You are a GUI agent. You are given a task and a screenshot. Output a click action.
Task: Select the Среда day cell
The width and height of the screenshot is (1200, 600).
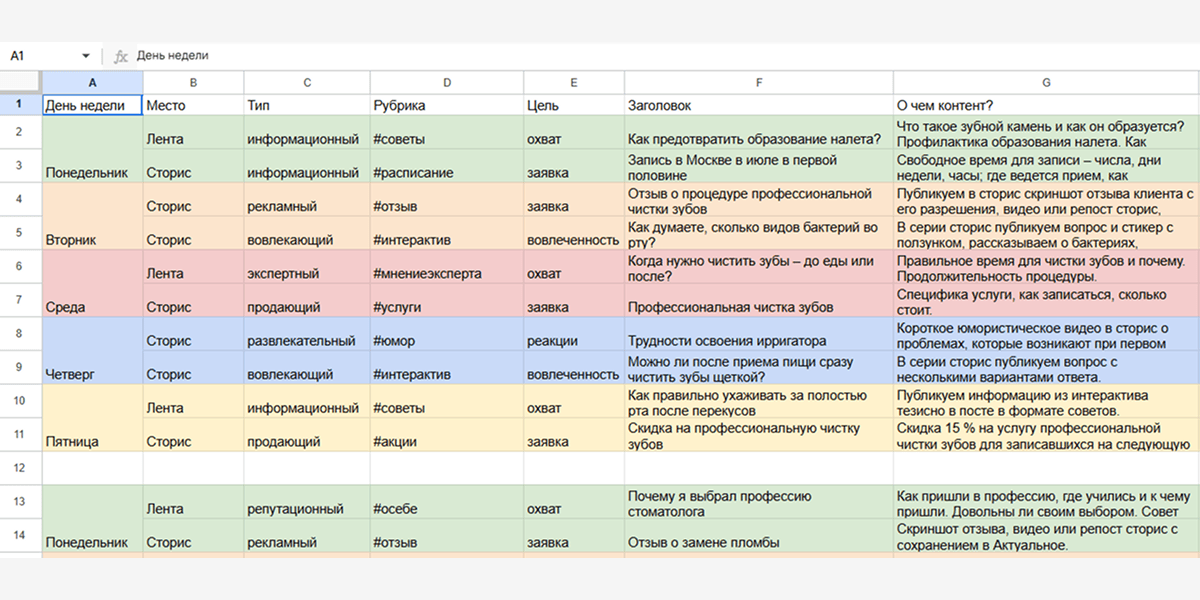(92, 307)
